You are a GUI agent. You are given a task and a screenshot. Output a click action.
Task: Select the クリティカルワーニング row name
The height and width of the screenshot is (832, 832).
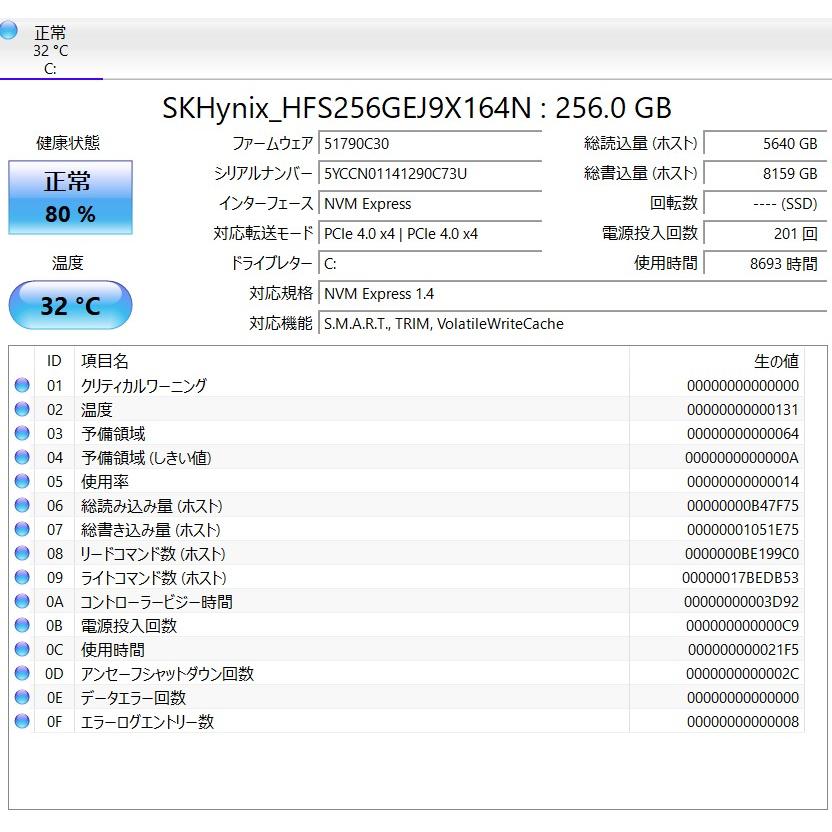pos(143,386)
